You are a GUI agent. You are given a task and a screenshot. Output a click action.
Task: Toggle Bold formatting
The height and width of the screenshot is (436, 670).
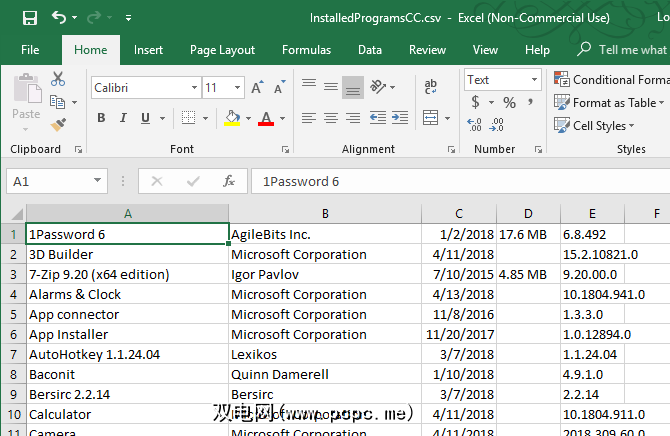101,119
